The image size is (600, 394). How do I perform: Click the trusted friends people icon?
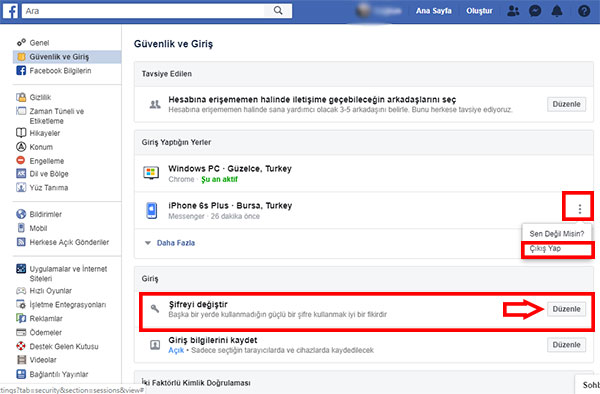point(155,104)
